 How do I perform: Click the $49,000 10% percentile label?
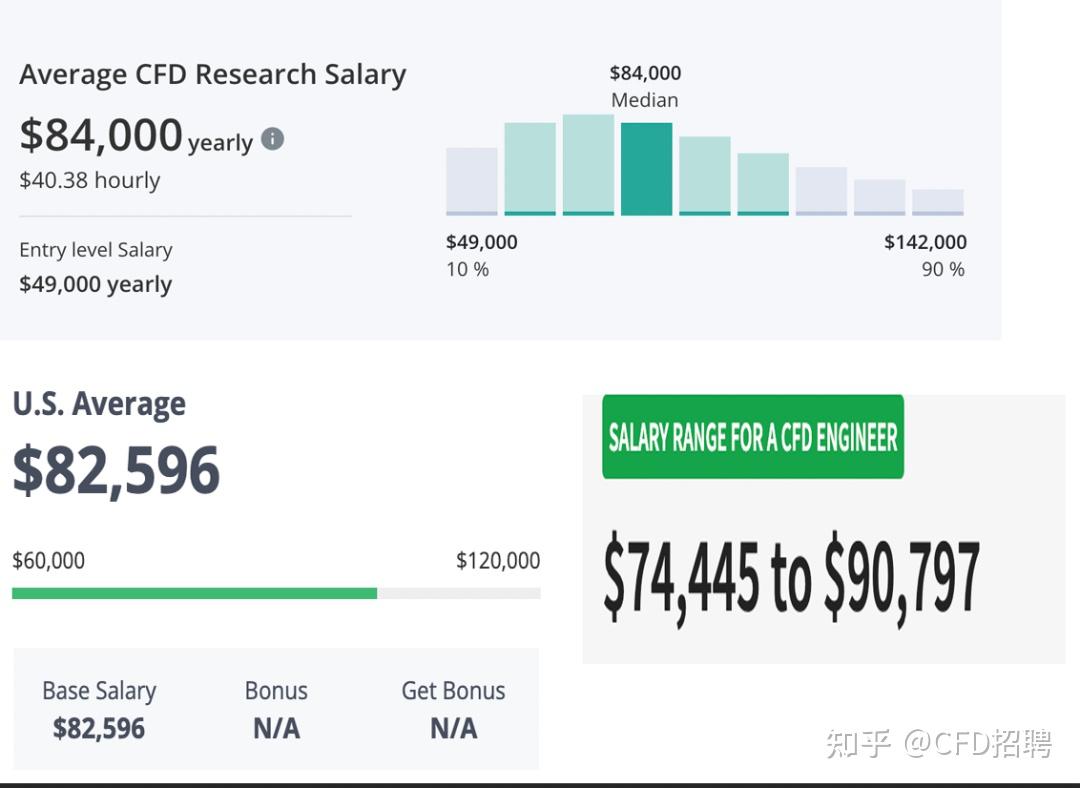pos(481,255)
